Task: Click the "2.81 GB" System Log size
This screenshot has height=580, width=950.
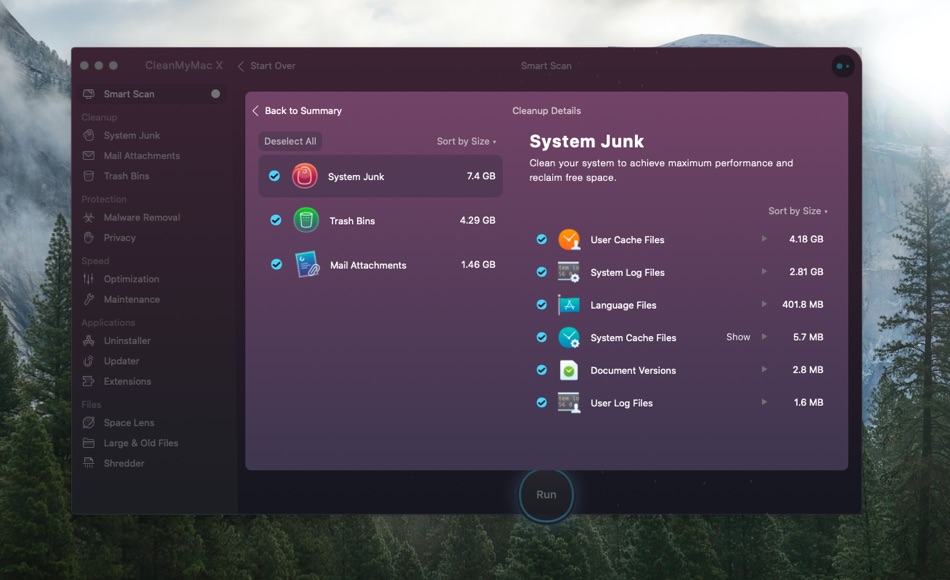Action: [x=806, y=272]
